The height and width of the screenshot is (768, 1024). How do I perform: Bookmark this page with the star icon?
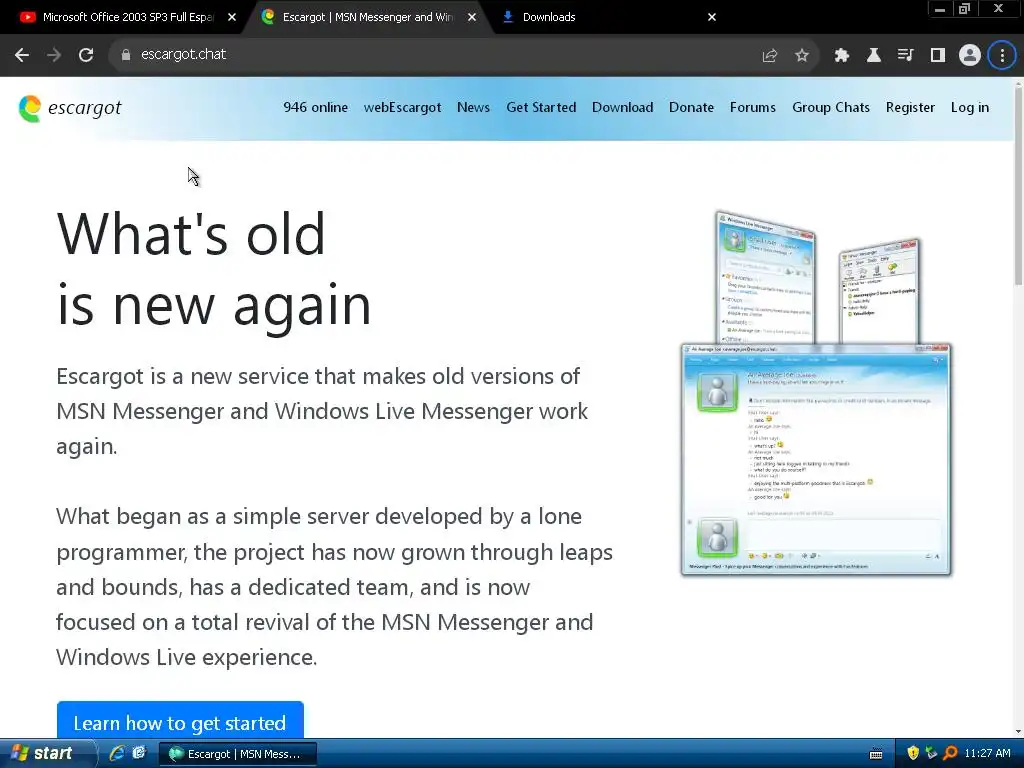pyautogui.click(x=802, y=56)
